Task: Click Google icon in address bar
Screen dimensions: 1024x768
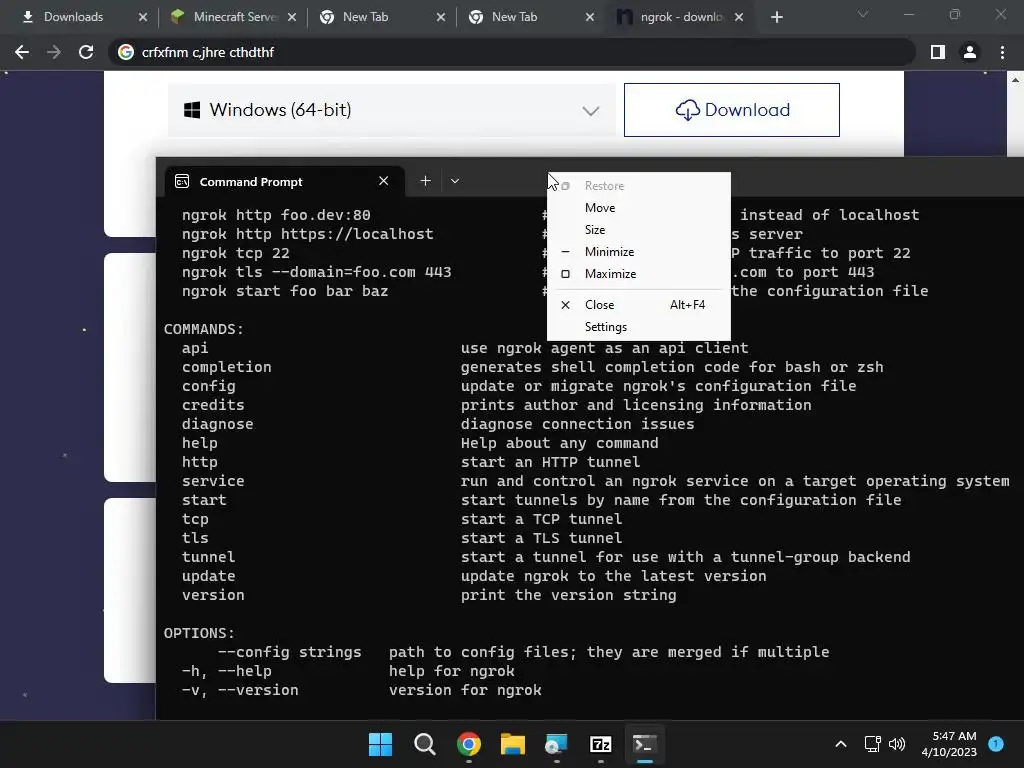Action: pos(125,52)
